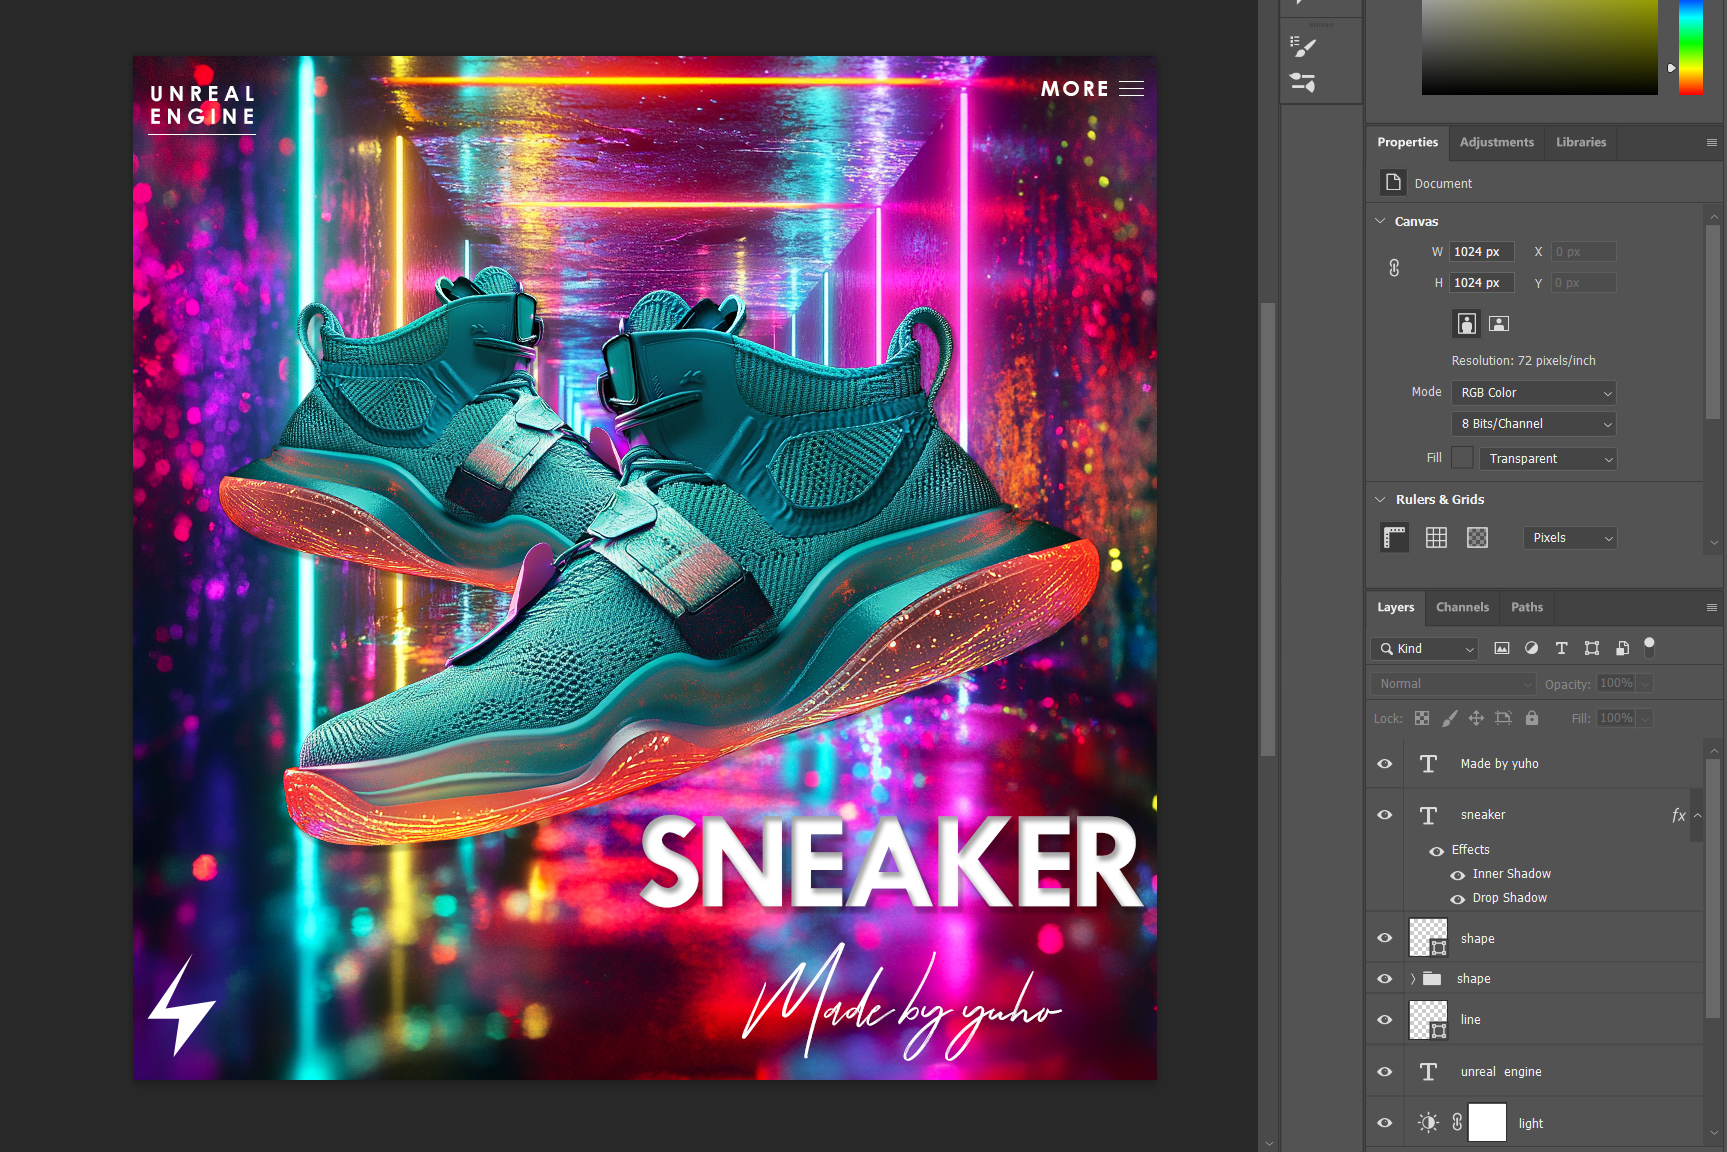Viewport: 1727px width, 1152px height.
Task: Switch to the Libraries tab
Action: 1580,142
